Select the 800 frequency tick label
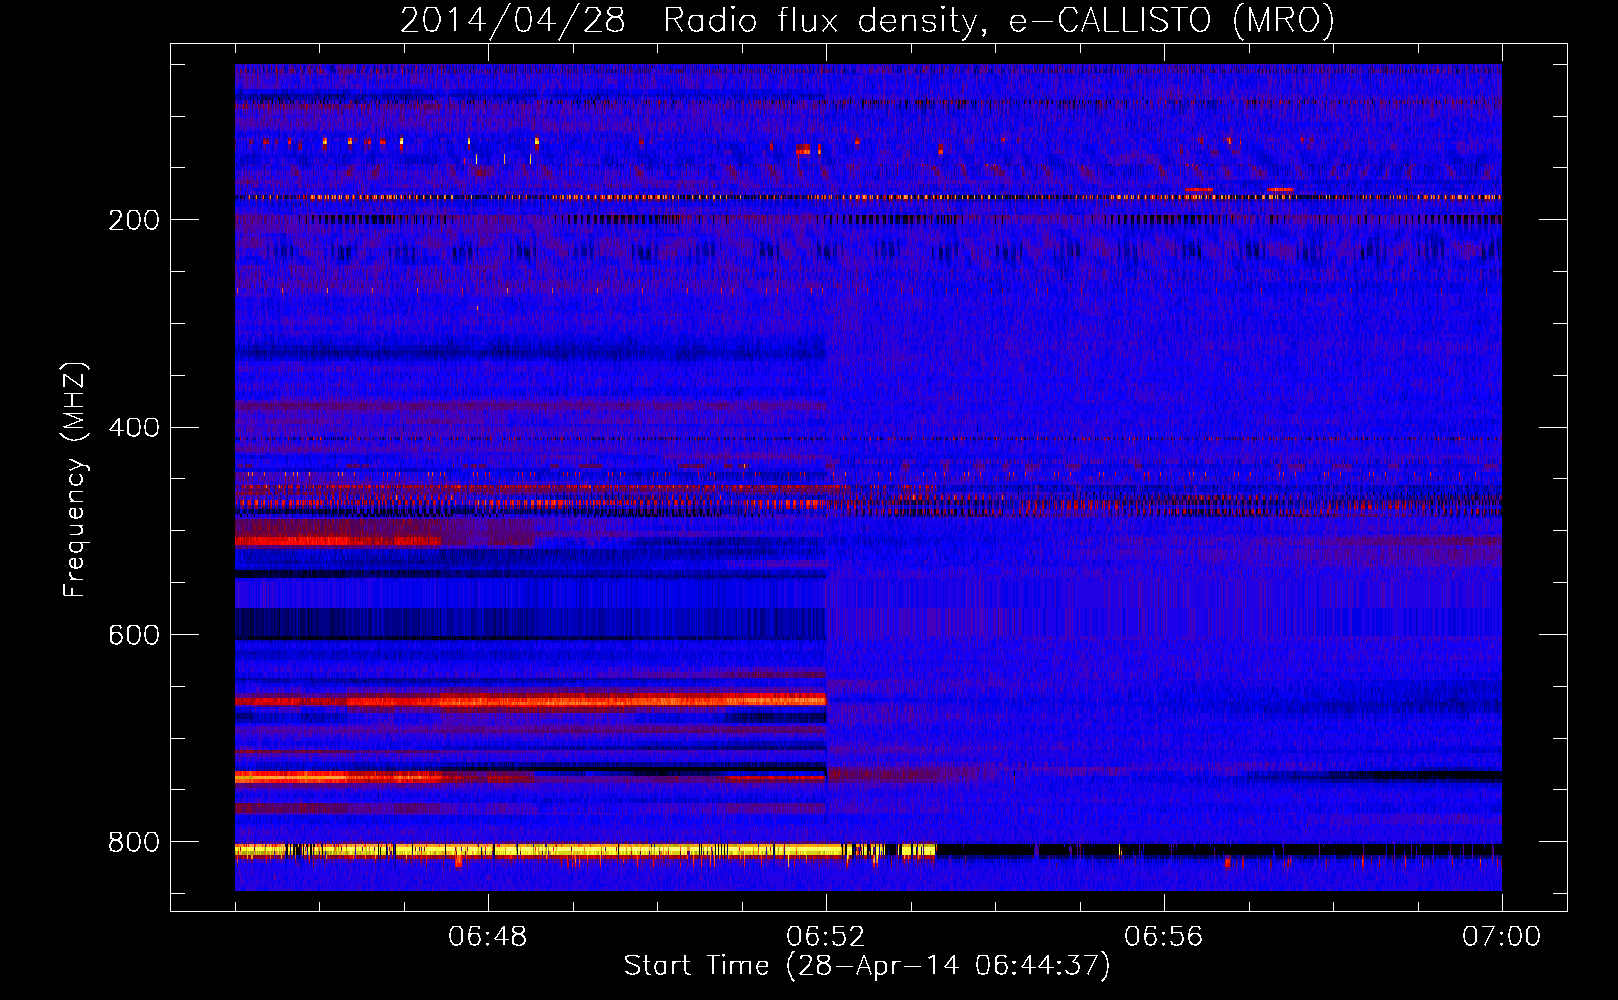The width and height of the screenshot is (1618, 1000). click(134, 843)
